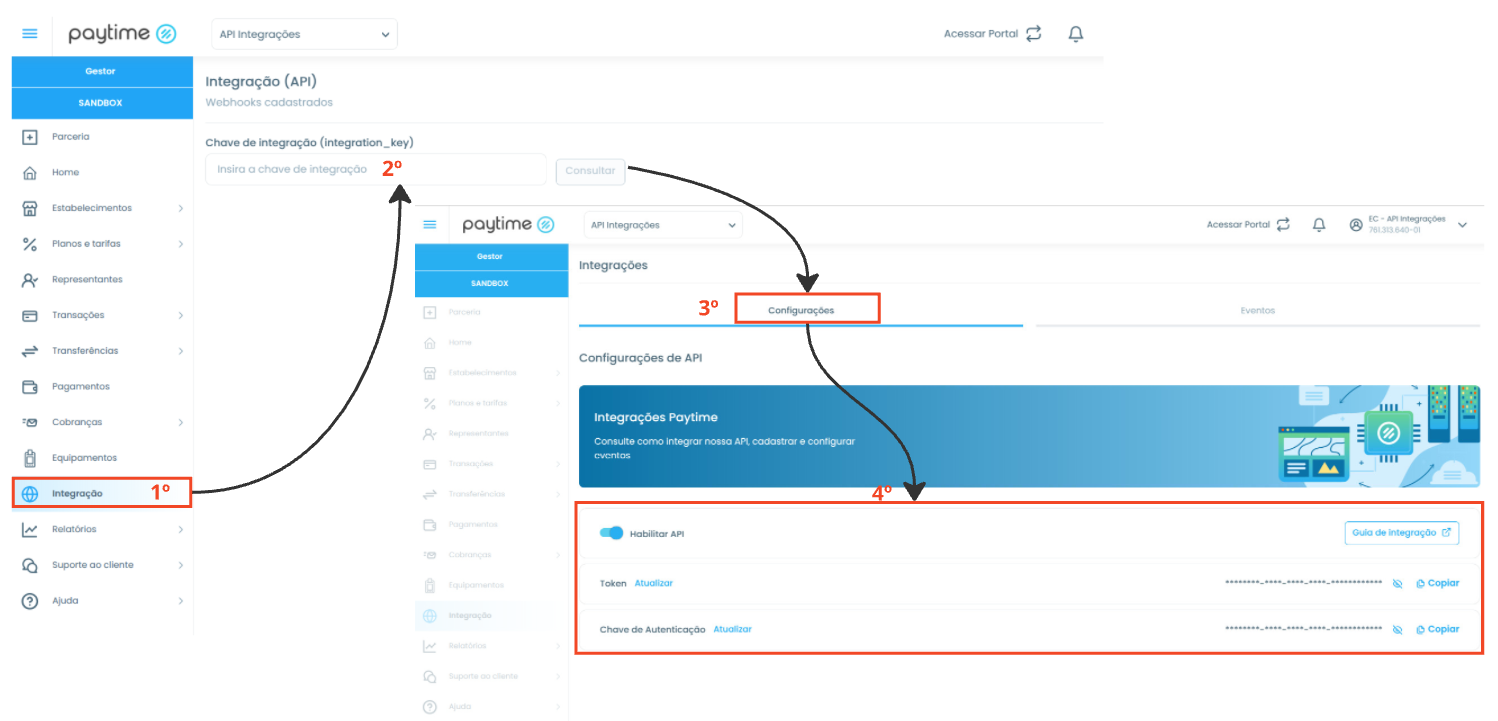Select Equipamentos in the Integração (API) window sidebar

[x=102, y=458]
